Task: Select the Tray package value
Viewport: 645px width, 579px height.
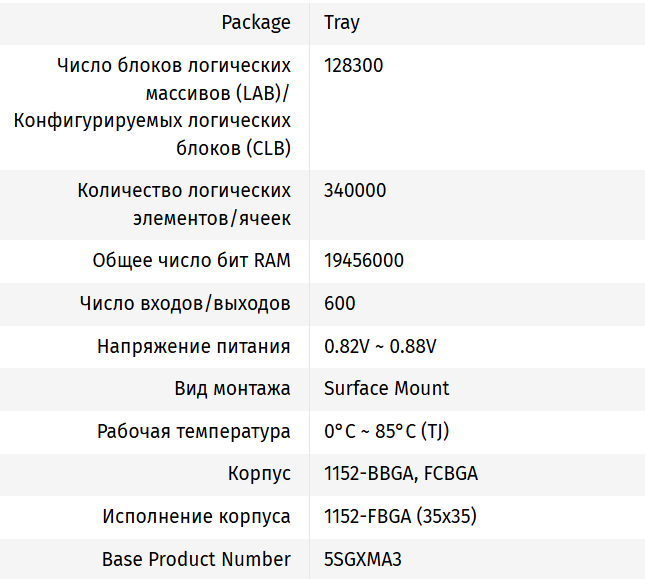Action: [x=342, y=22]
